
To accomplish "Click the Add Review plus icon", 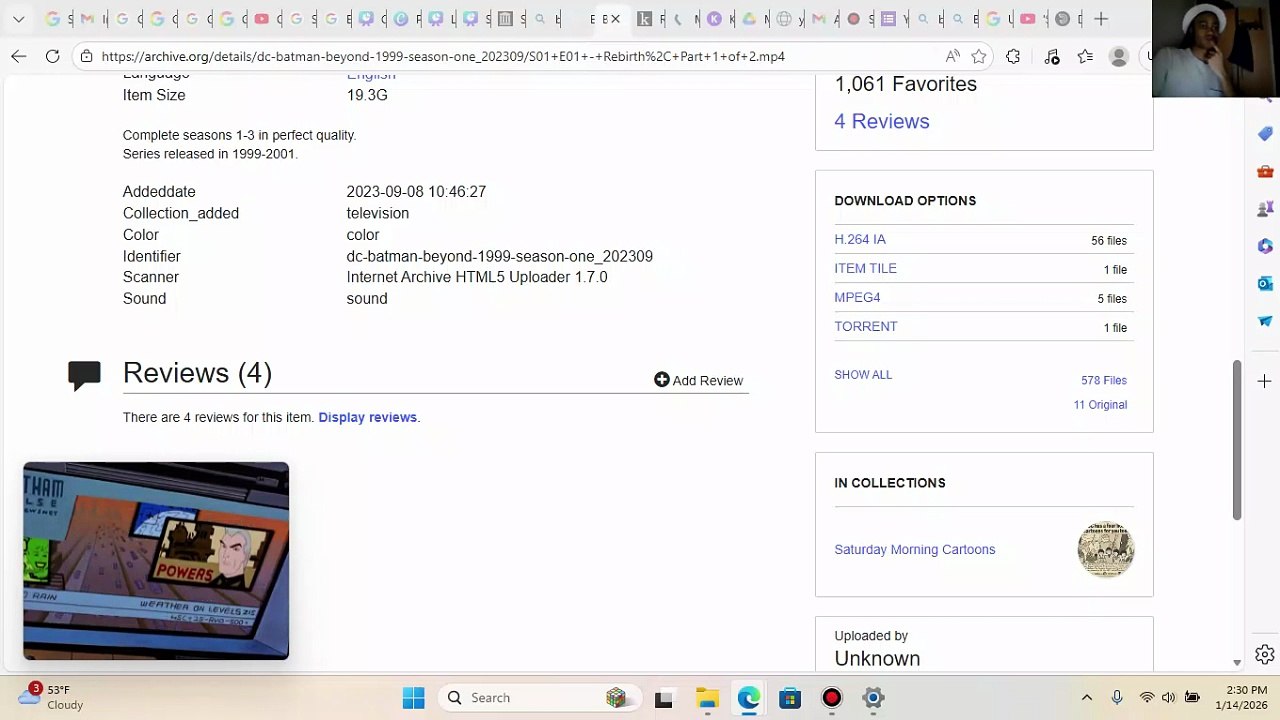I will (661, 380).
